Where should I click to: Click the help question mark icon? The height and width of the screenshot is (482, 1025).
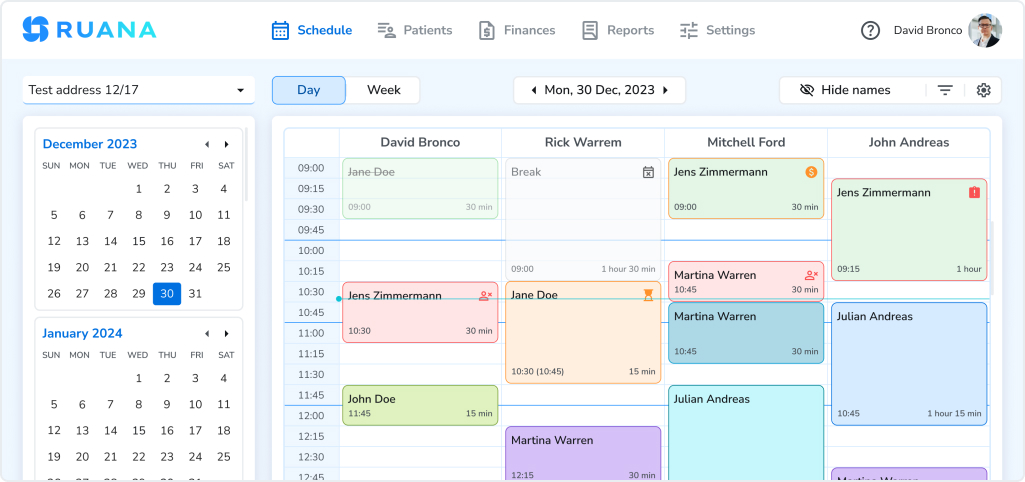[870, 30]
